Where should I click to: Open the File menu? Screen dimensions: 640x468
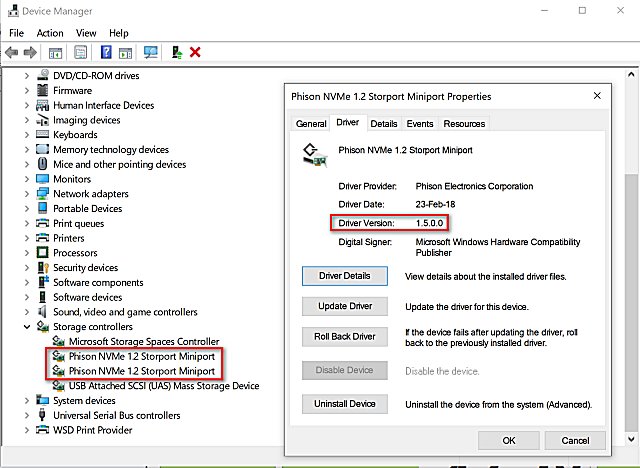click(16, 33)
